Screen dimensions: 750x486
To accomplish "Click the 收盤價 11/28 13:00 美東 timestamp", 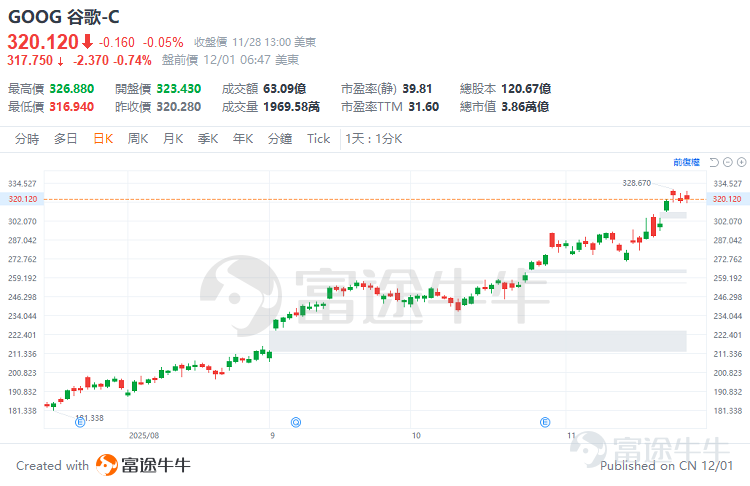I will (255, 43).
